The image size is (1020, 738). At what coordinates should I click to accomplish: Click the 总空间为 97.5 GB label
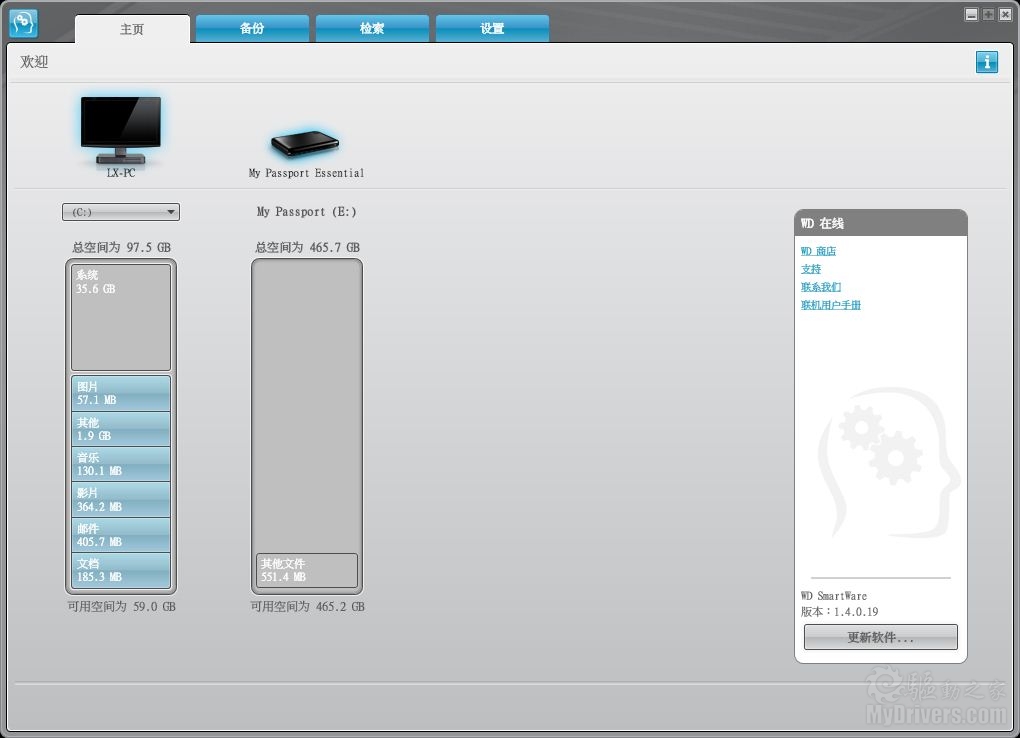[x=121, y=247]
